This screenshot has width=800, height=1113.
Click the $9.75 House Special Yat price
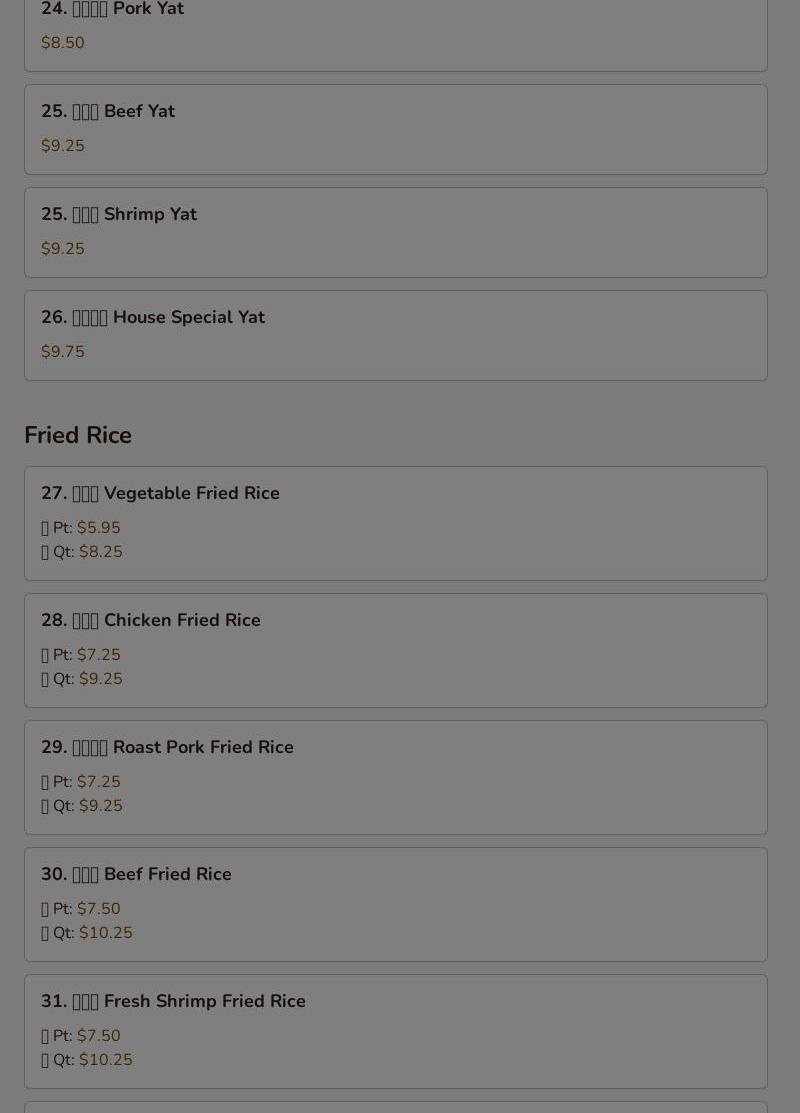62,351
